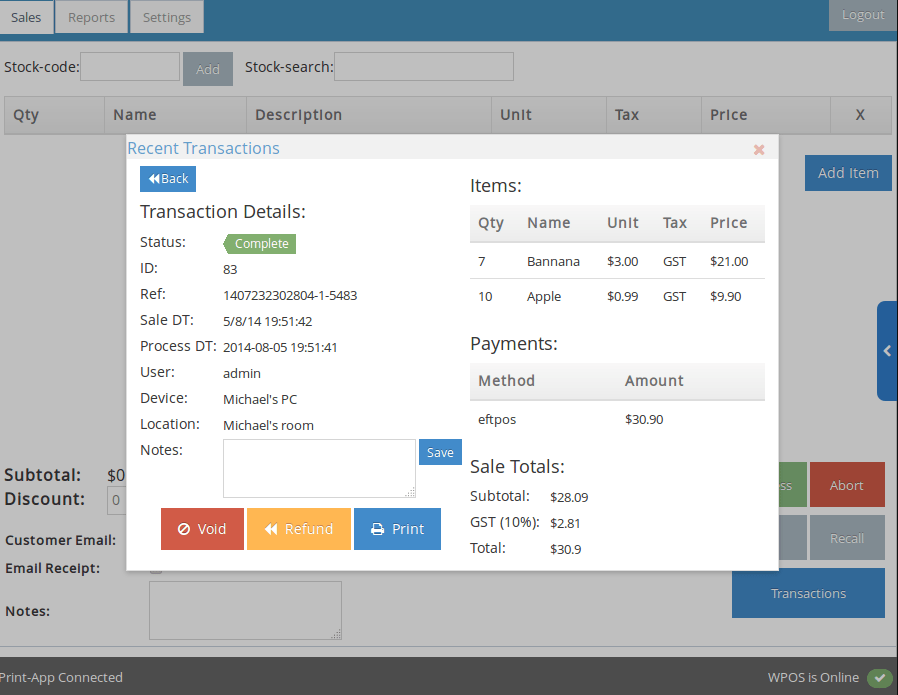Open the Transactions list button
Screen dimensions: 898x695
click(808, 593)
